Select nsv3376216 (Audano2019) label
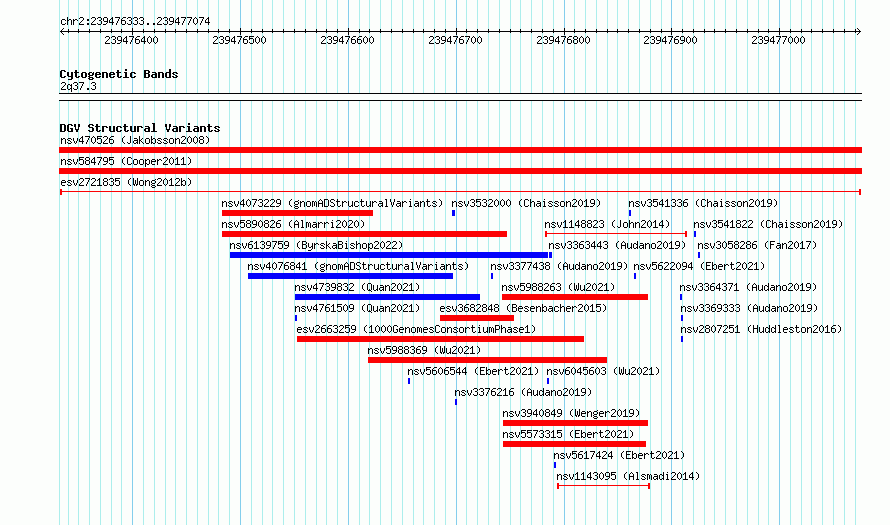 coord(523,392)
